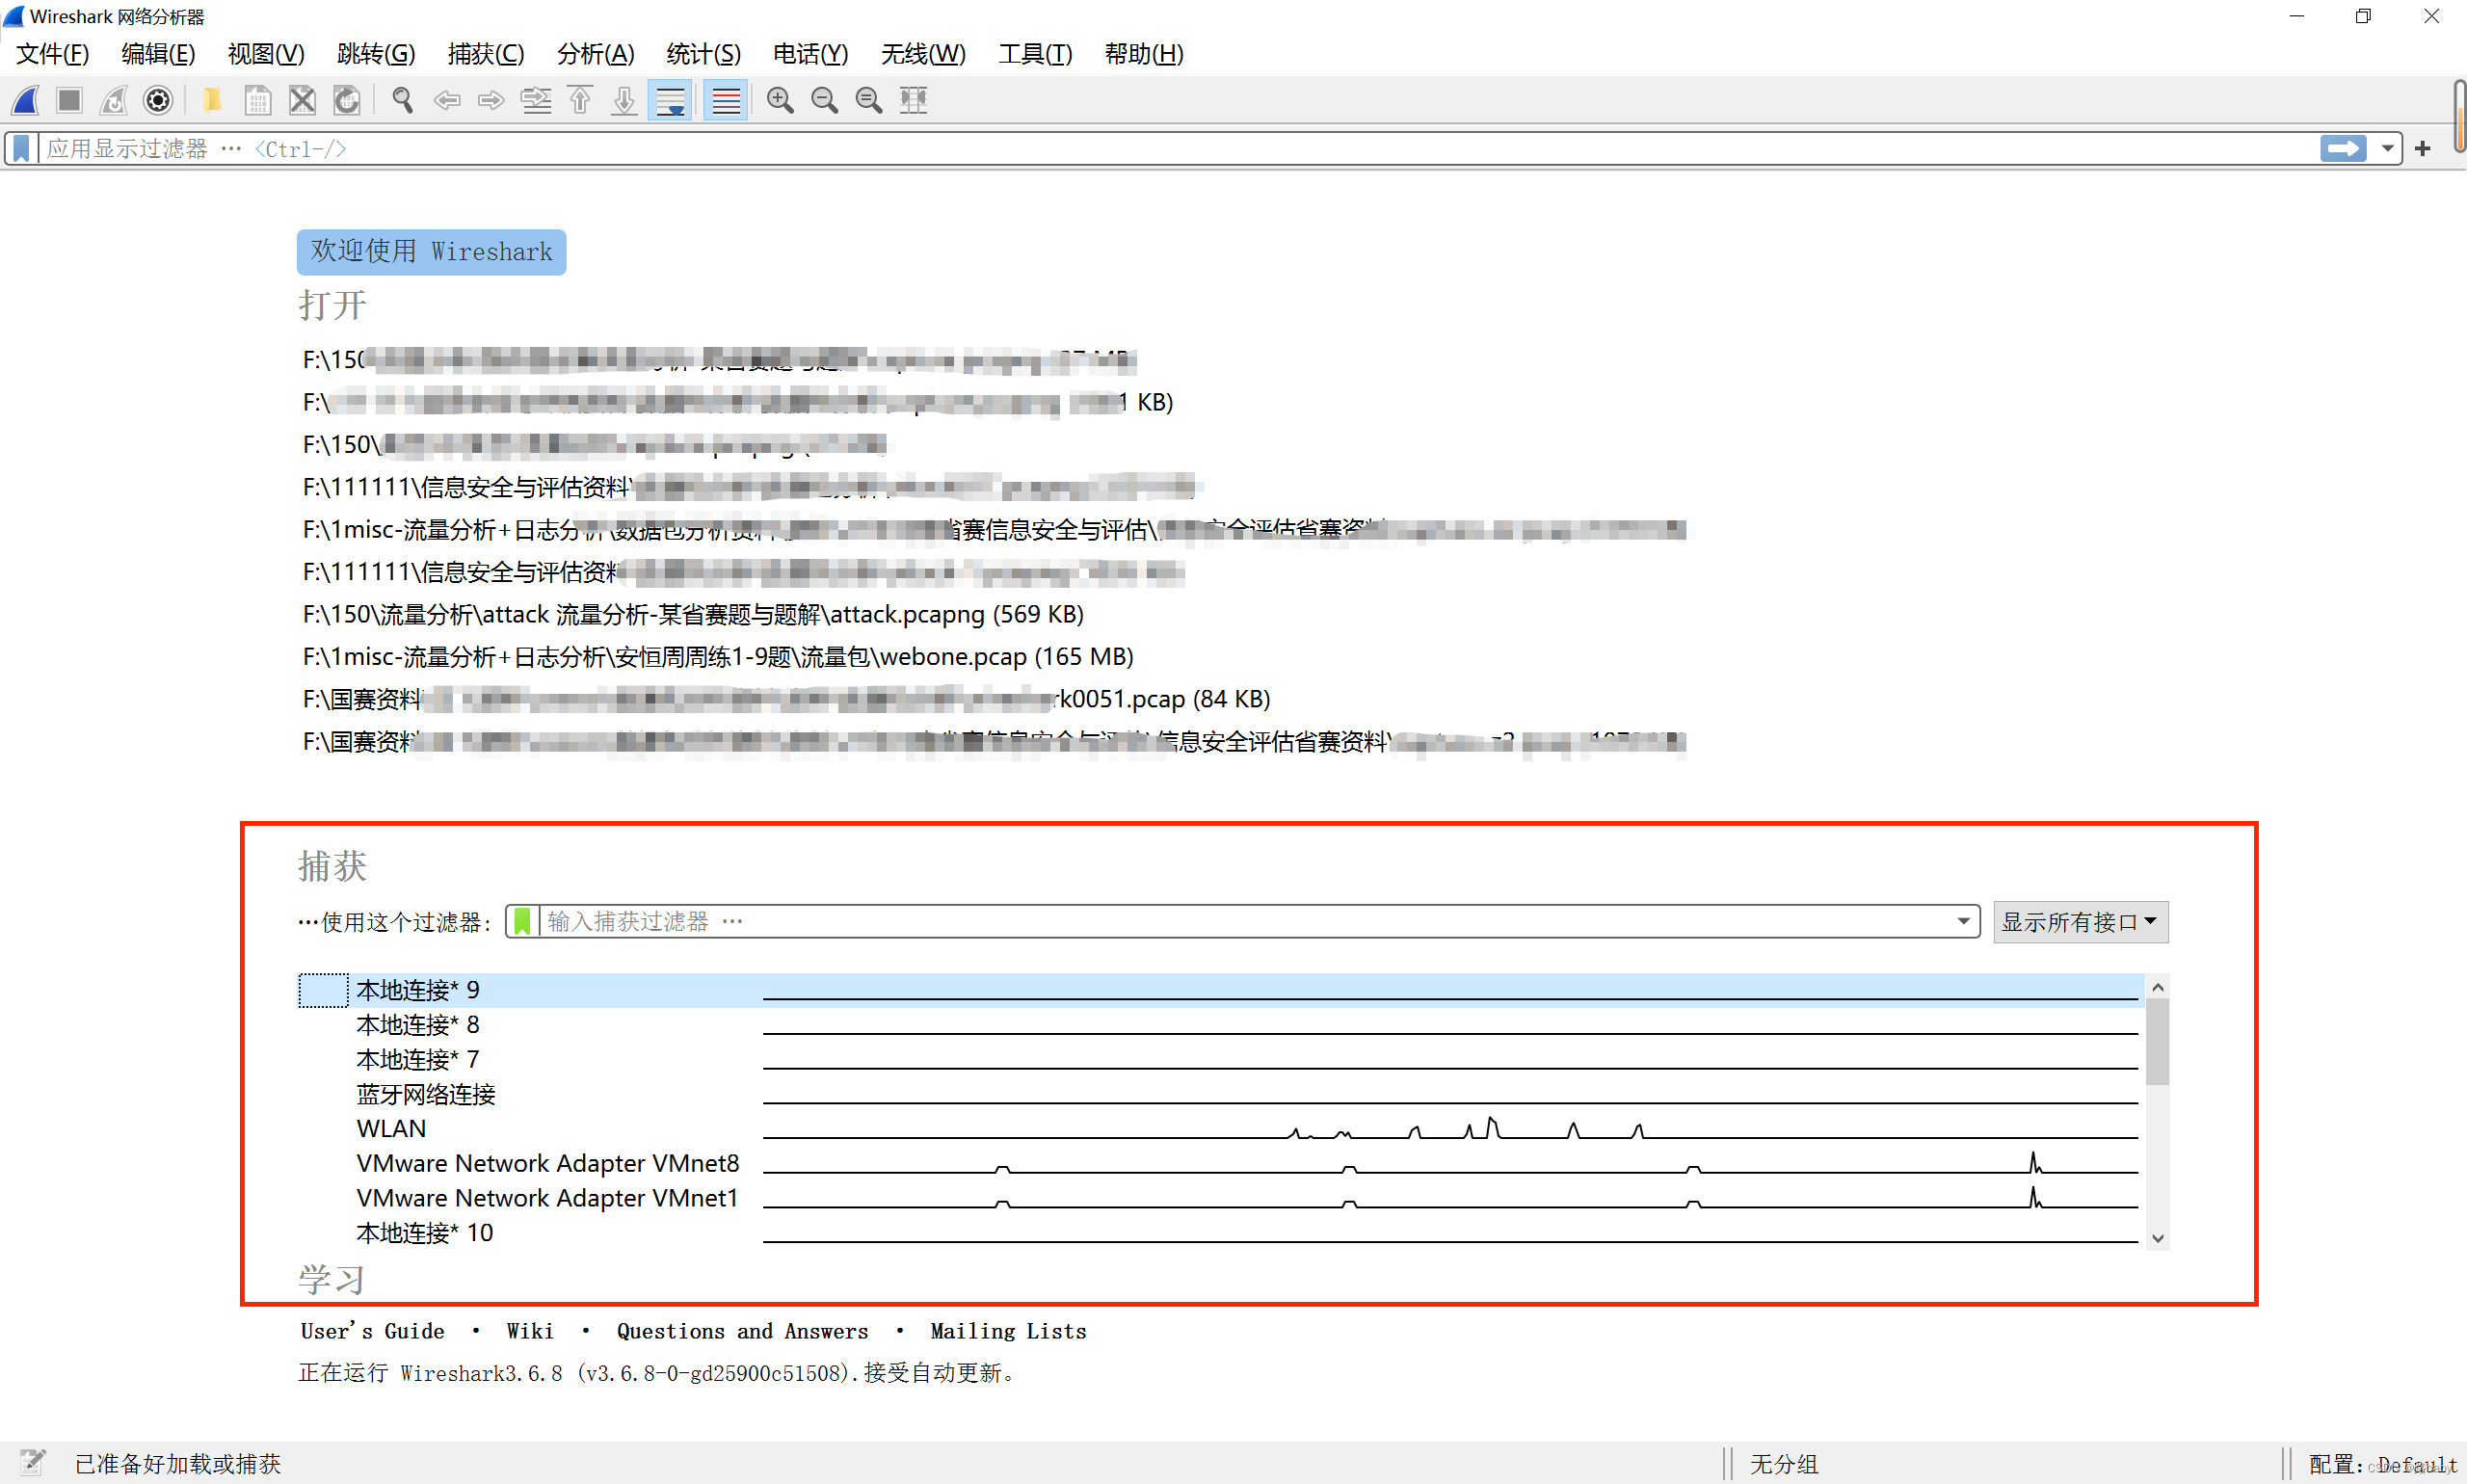The image size is (2467, 1484).
Task: Click go to specified packet icon
Action: [536, 100]
